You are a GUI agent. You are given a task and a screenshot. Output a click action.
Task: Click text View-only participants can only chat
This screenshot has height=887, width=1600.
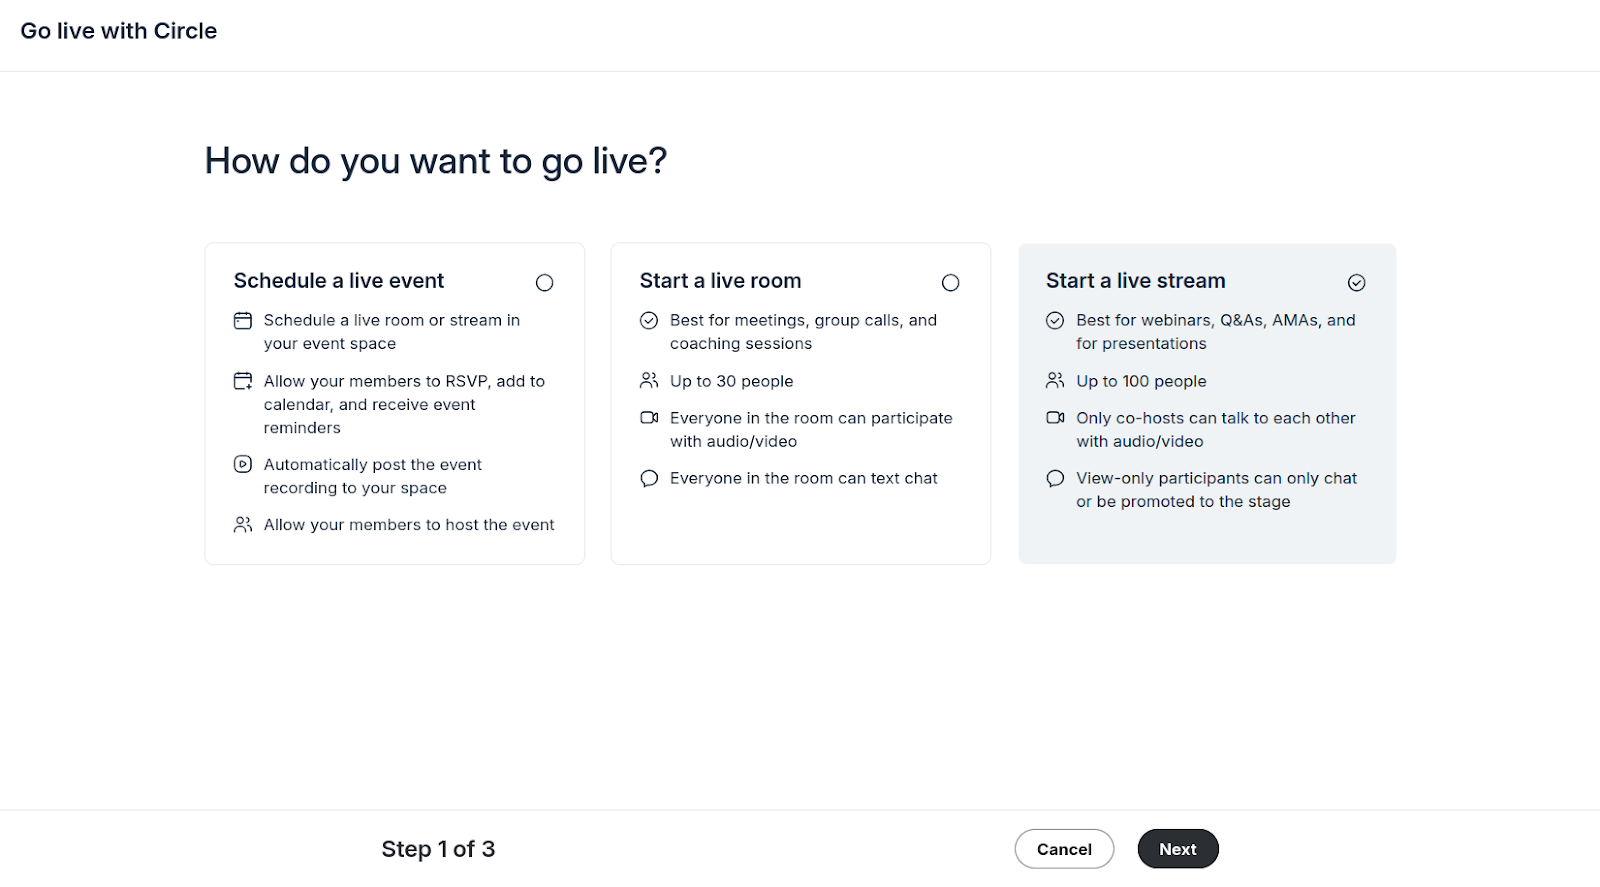(1217, 490)
